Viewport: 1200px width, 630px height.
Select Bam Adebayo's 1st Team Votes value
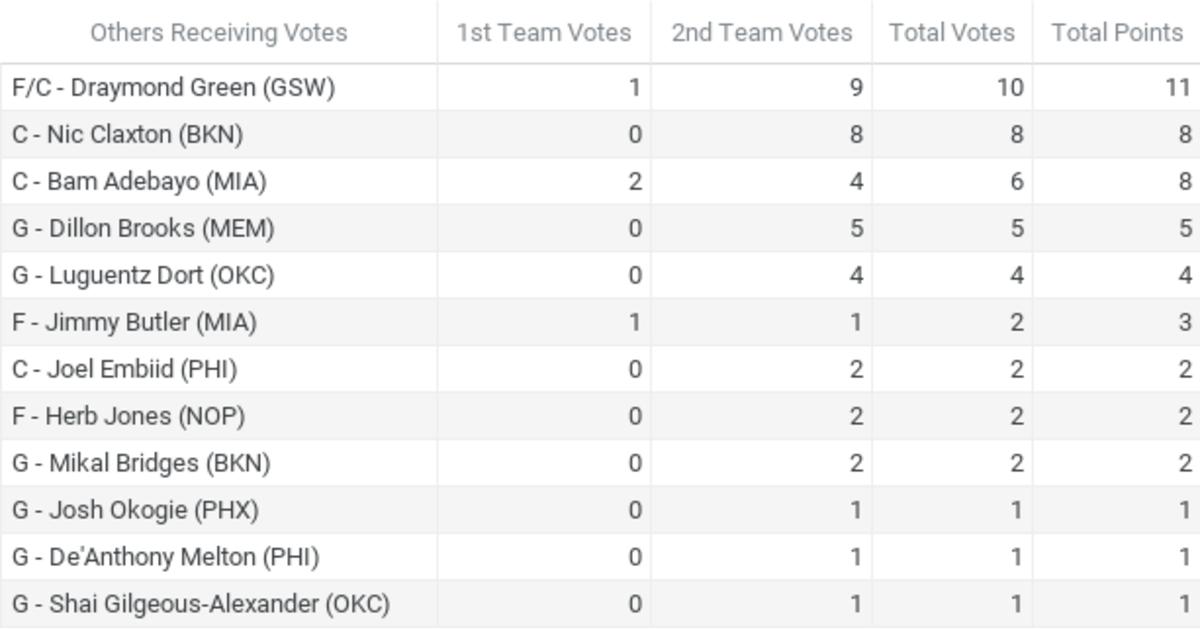click(634, 182)
